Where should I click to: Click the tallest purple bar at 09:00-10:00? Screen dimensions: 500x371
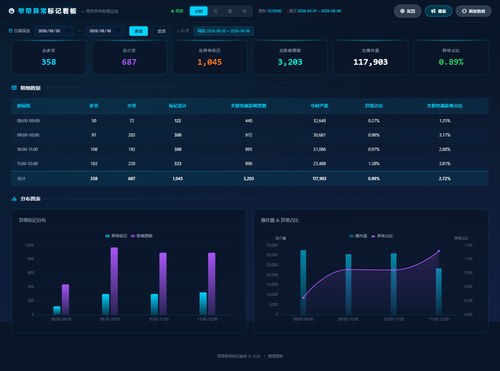pos(114,281)
